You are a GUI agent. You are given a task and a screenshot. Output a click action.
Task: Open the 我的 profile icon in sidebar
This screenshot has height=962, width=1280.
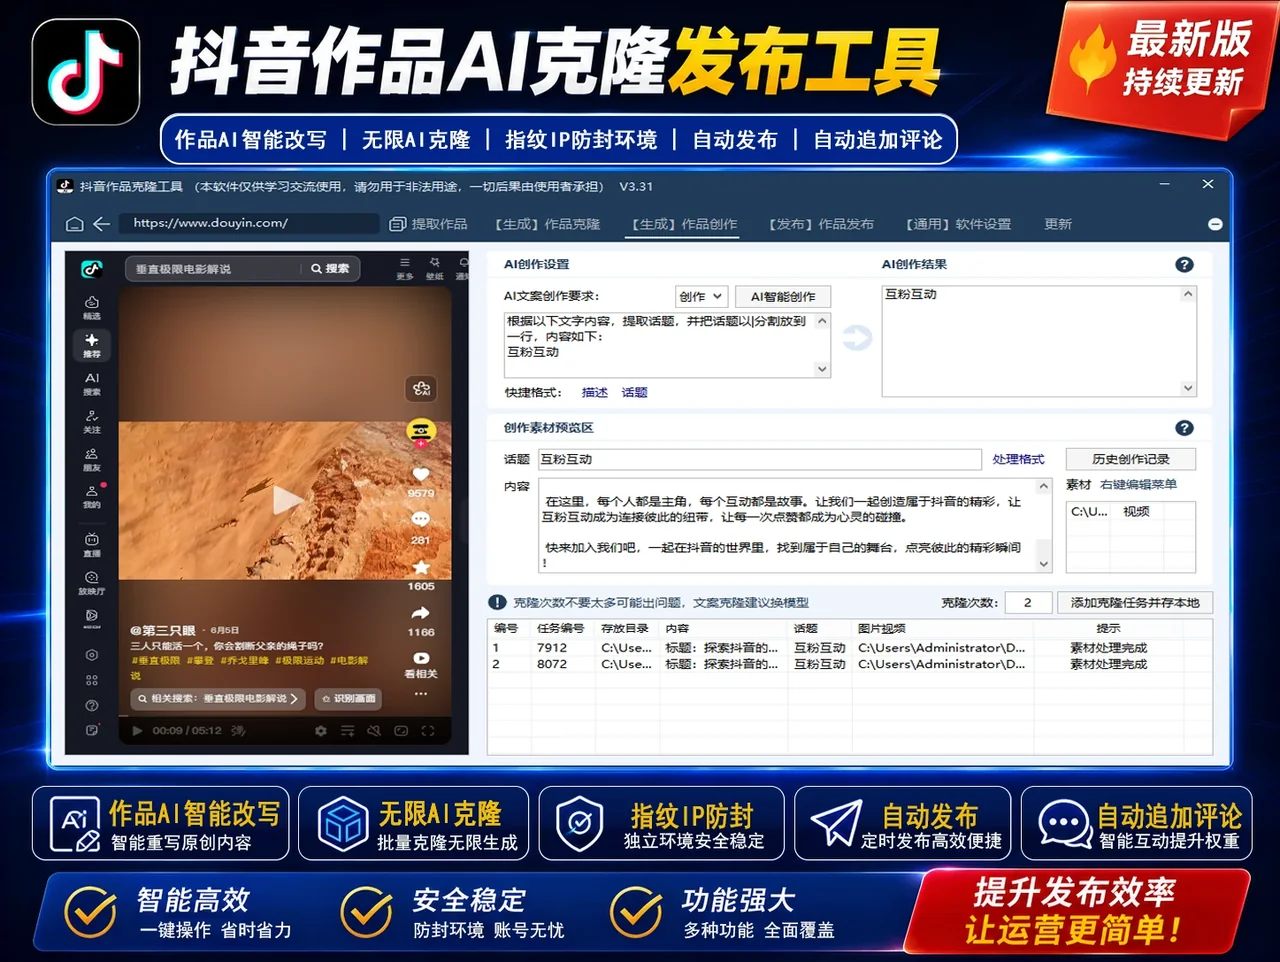point(92,496)
